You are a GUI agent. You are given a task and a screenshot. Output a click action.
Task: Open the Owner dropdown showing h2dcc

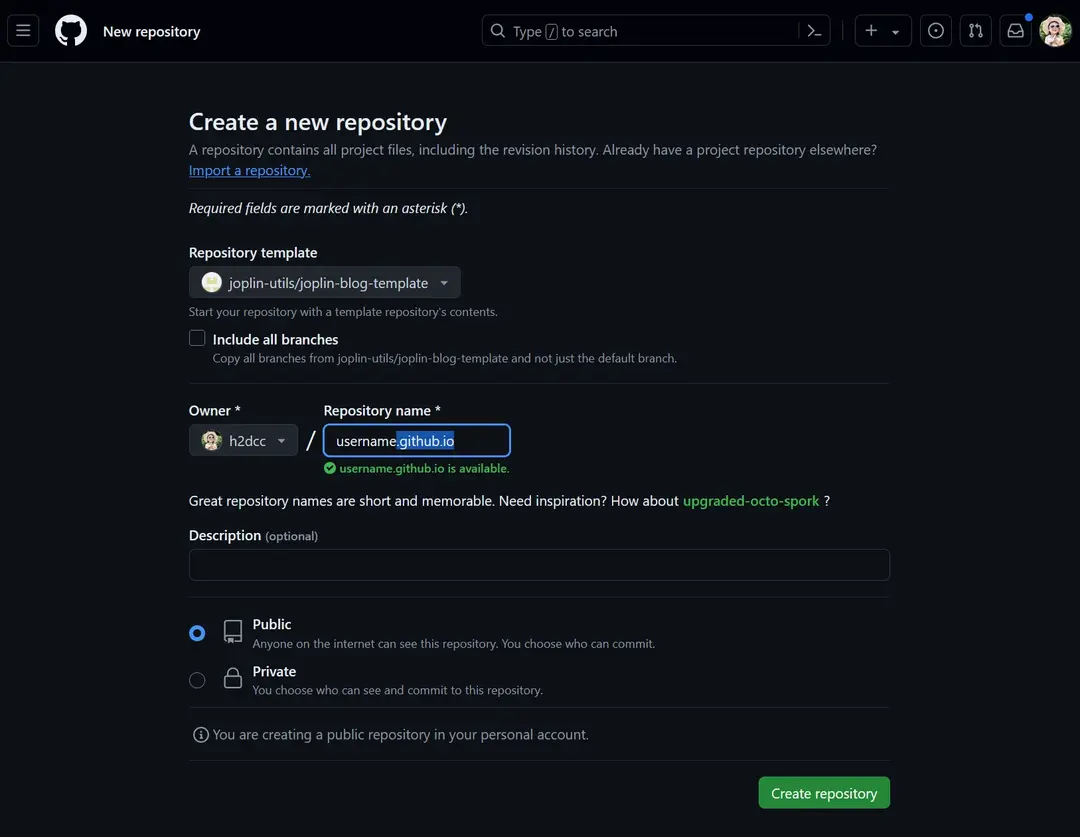(x=243, y=440)
